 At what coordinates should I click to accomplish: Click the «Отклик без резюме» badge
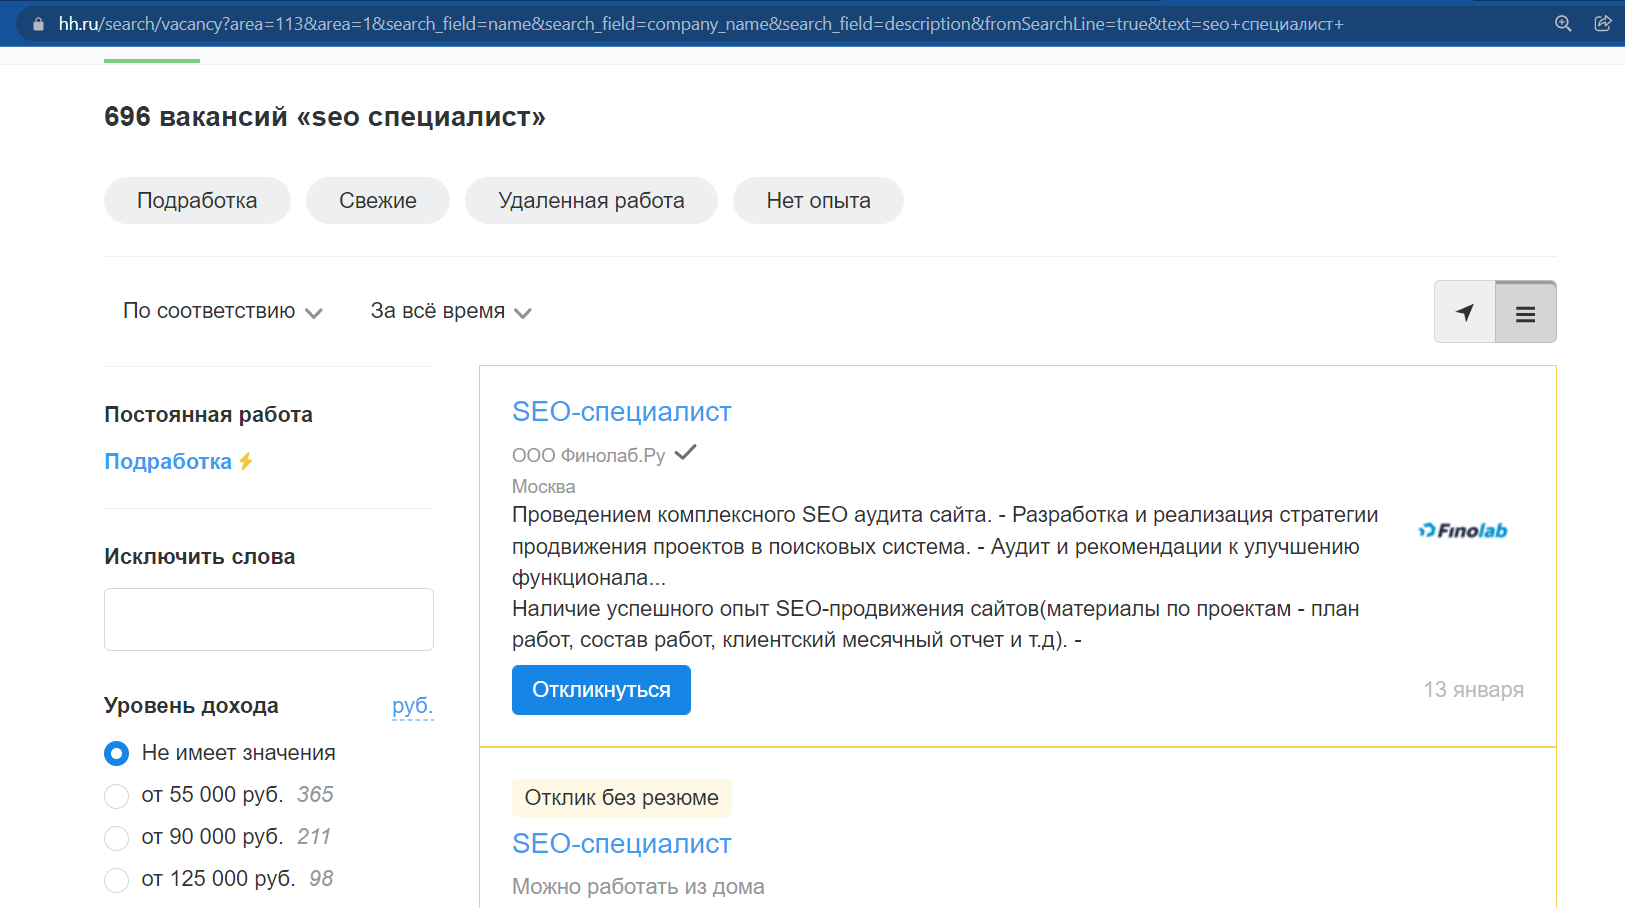(621, 797)
